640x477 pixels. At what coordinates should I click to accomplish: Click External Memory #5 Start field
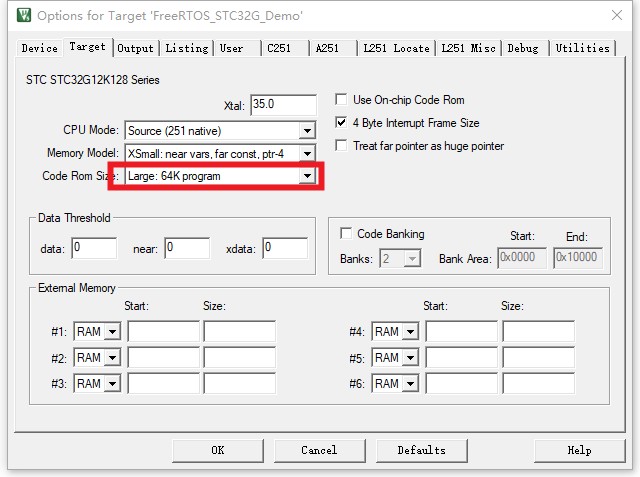click(462, 357)
